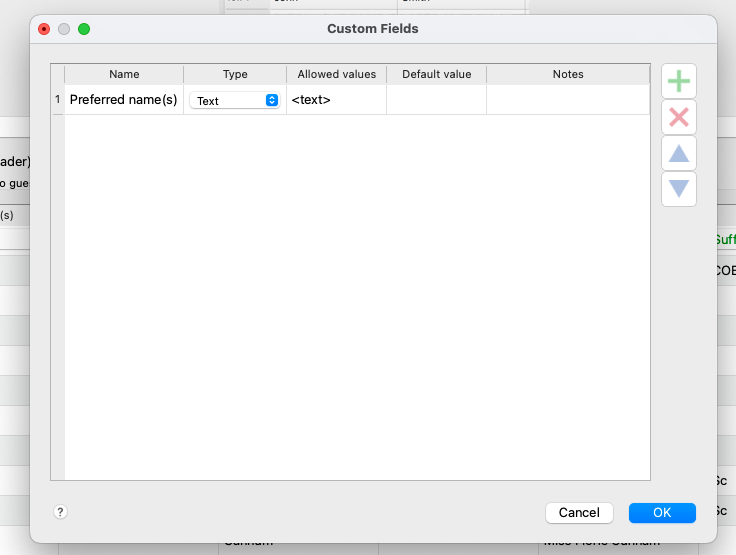
Task: Open help via the question mark icon
Action: pos(60,512)
